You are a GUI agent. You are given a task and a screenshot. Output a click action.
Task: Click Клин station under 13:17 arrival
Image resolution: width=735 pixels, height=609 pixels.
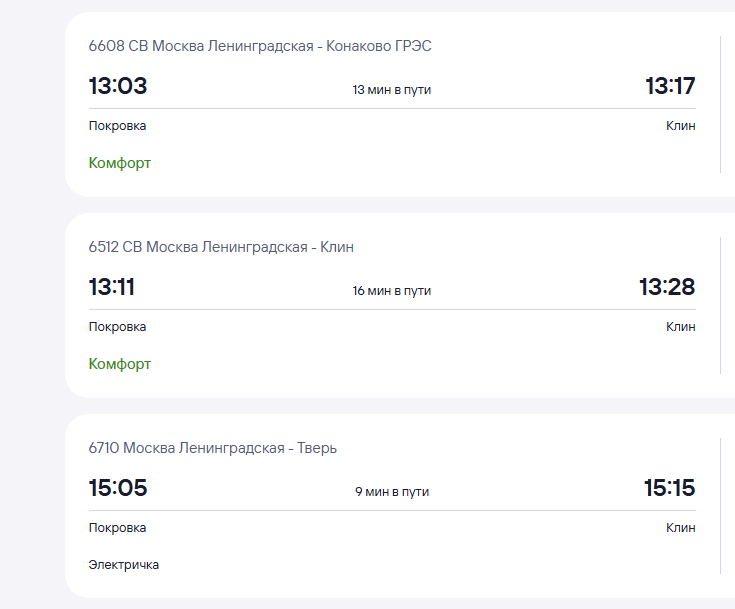point(680,126)
